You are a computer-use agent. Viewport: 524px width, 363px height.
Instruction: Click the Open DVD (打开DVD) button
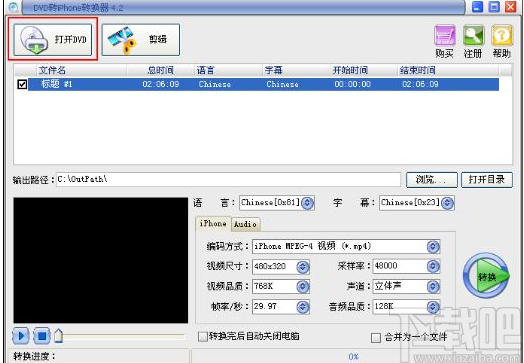click(53, 39)
